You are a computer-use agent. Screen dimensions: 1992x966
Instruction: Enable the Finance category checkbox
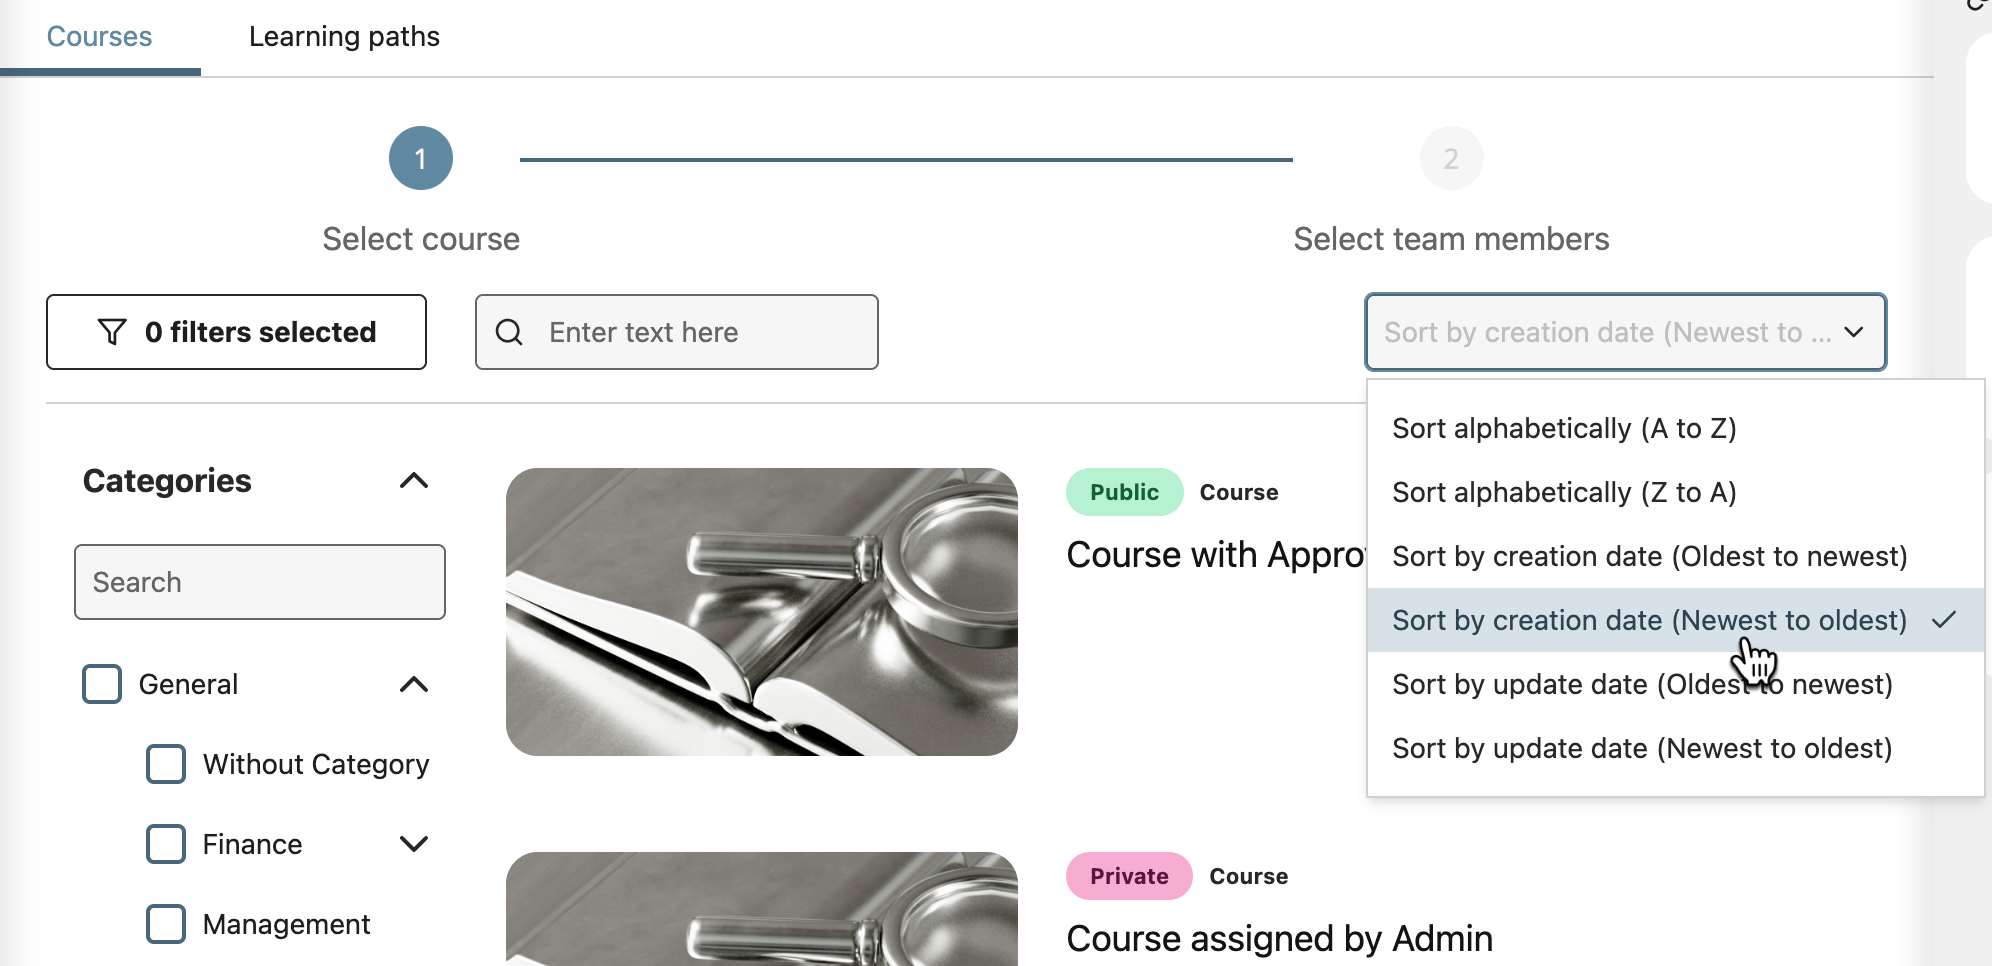[x=166, y=844]
